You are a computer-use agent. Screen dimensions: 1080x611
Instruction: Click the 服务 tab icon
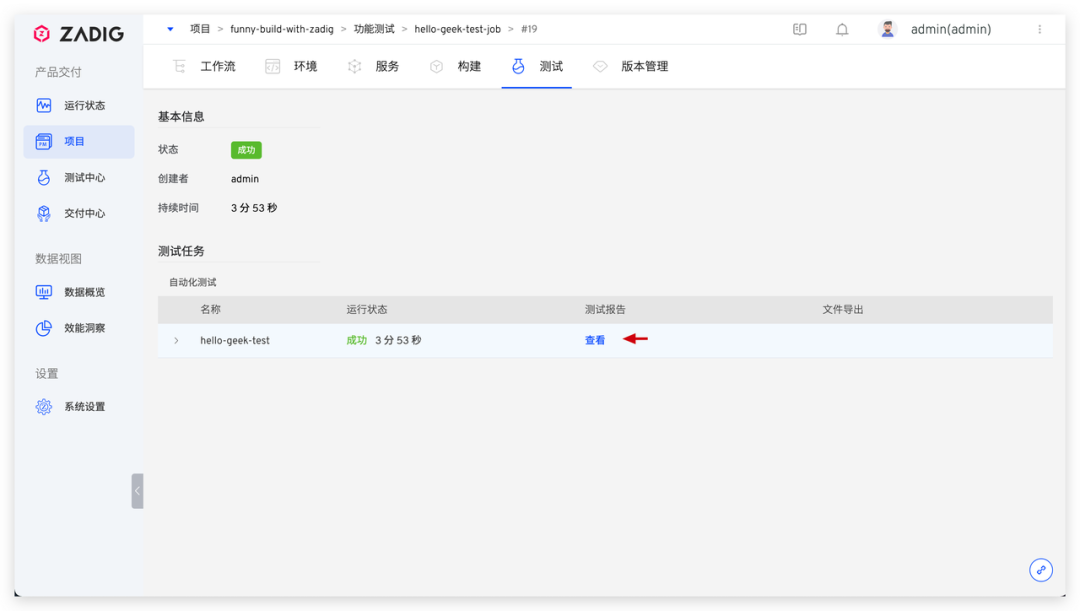[x=354, y=66]
